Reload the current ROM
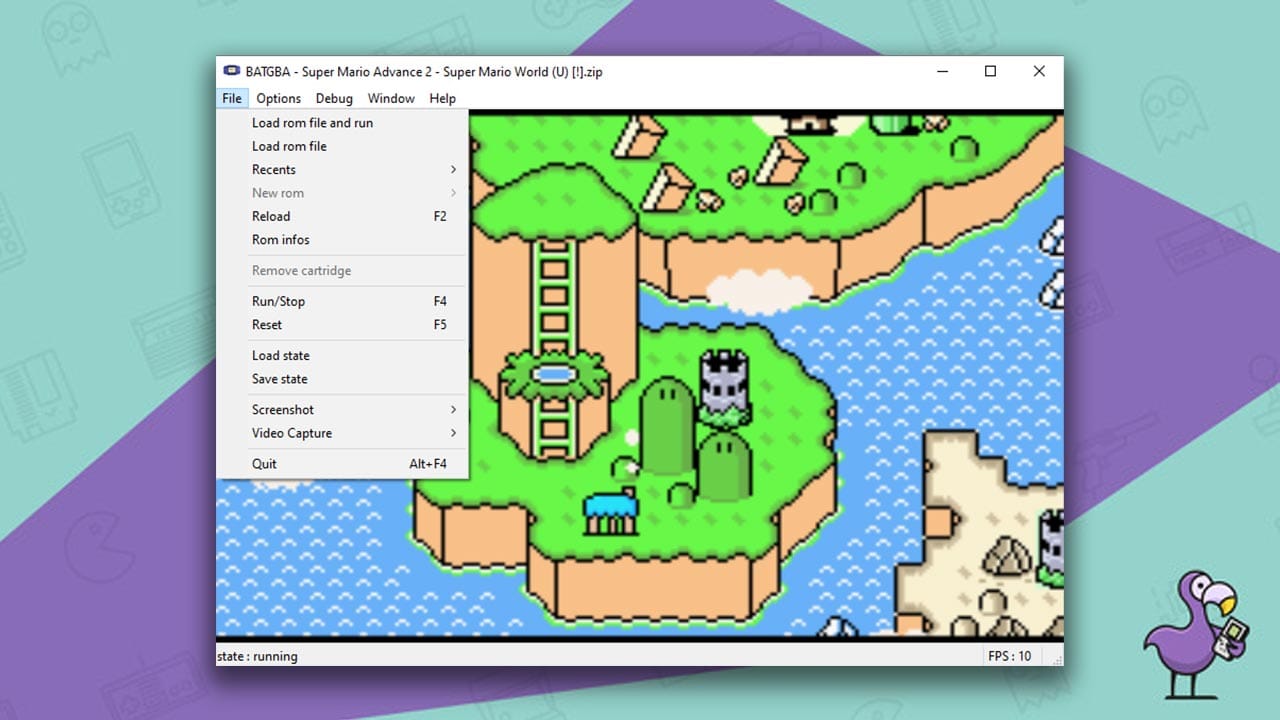The image size is (1280, 720). 270,216
